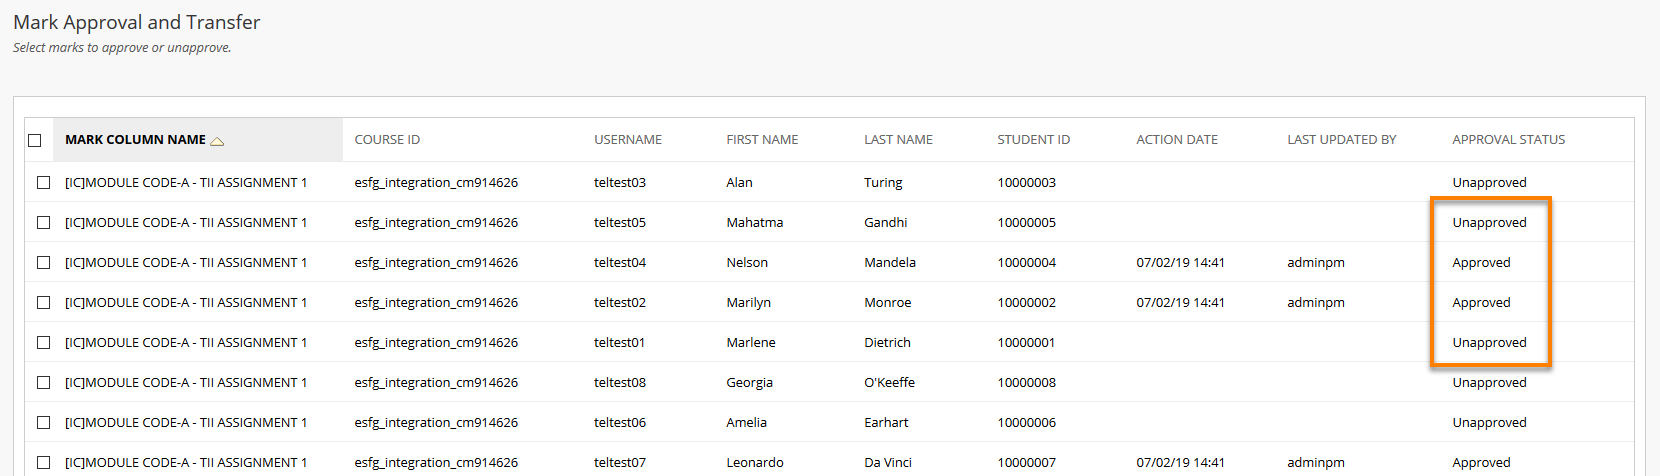Click the Approved status for Nelson Mandela
The width and height of the screenshot is (1660, 476).
pyautogui.click(x=1481, y=262)
